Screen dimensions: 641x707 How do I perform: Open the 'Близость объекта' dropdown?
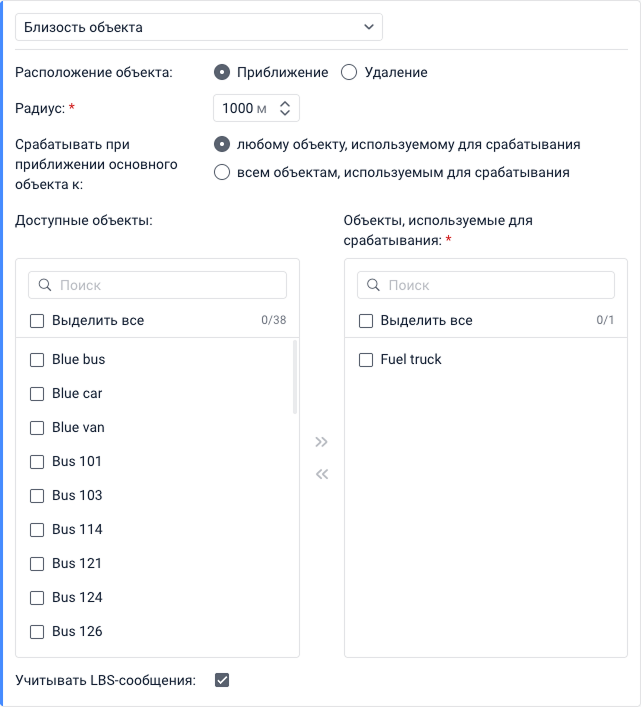tap(199, 27)
